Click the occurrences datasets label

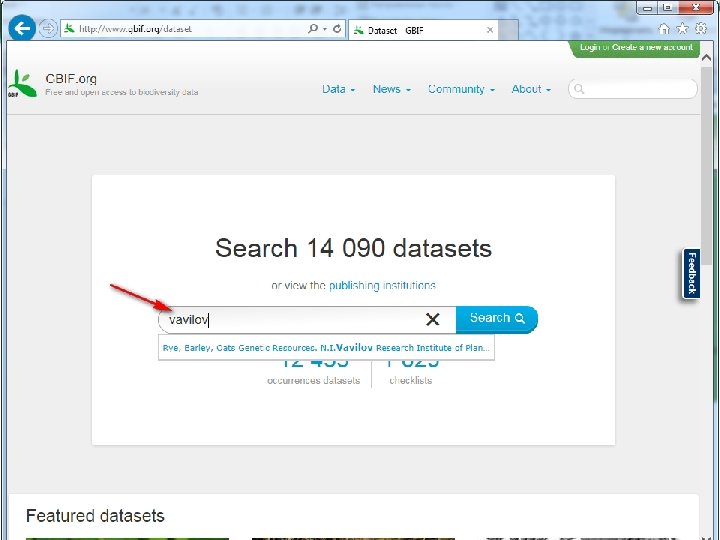[314, 381]
